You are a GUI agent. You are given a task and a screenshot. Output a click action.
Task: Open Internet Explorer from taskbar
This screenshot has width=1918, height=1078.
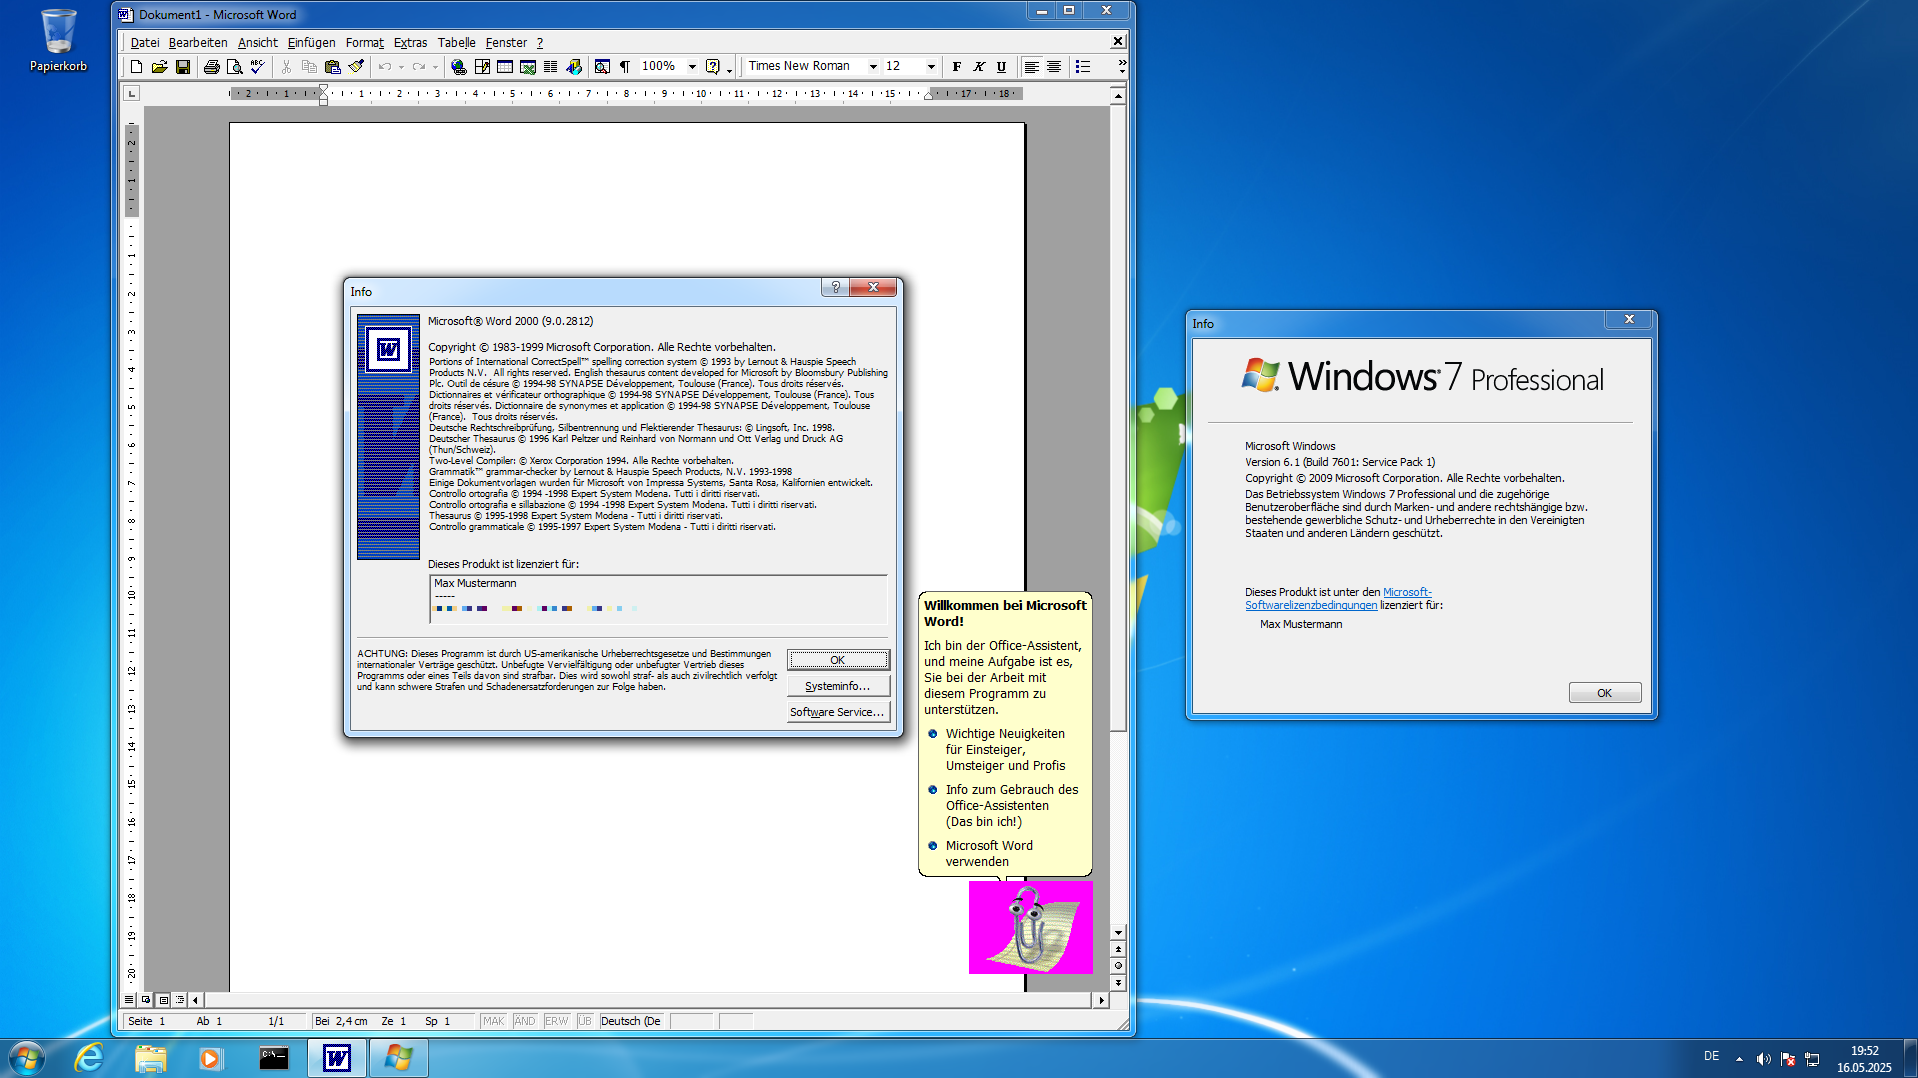(89, 1057)
